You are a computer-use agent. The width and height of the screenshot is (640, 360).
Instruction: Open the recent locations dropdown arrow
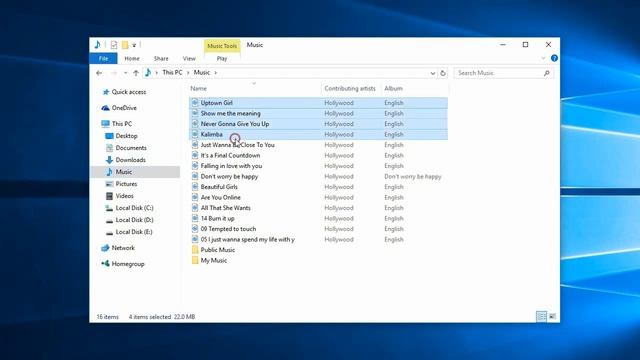tap(125, 73)
